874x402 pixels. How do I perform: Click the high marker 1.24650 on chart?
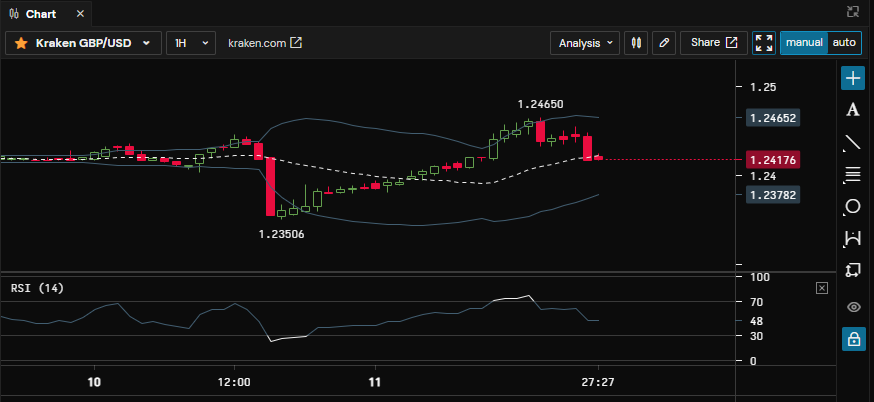tap(540, 104)
